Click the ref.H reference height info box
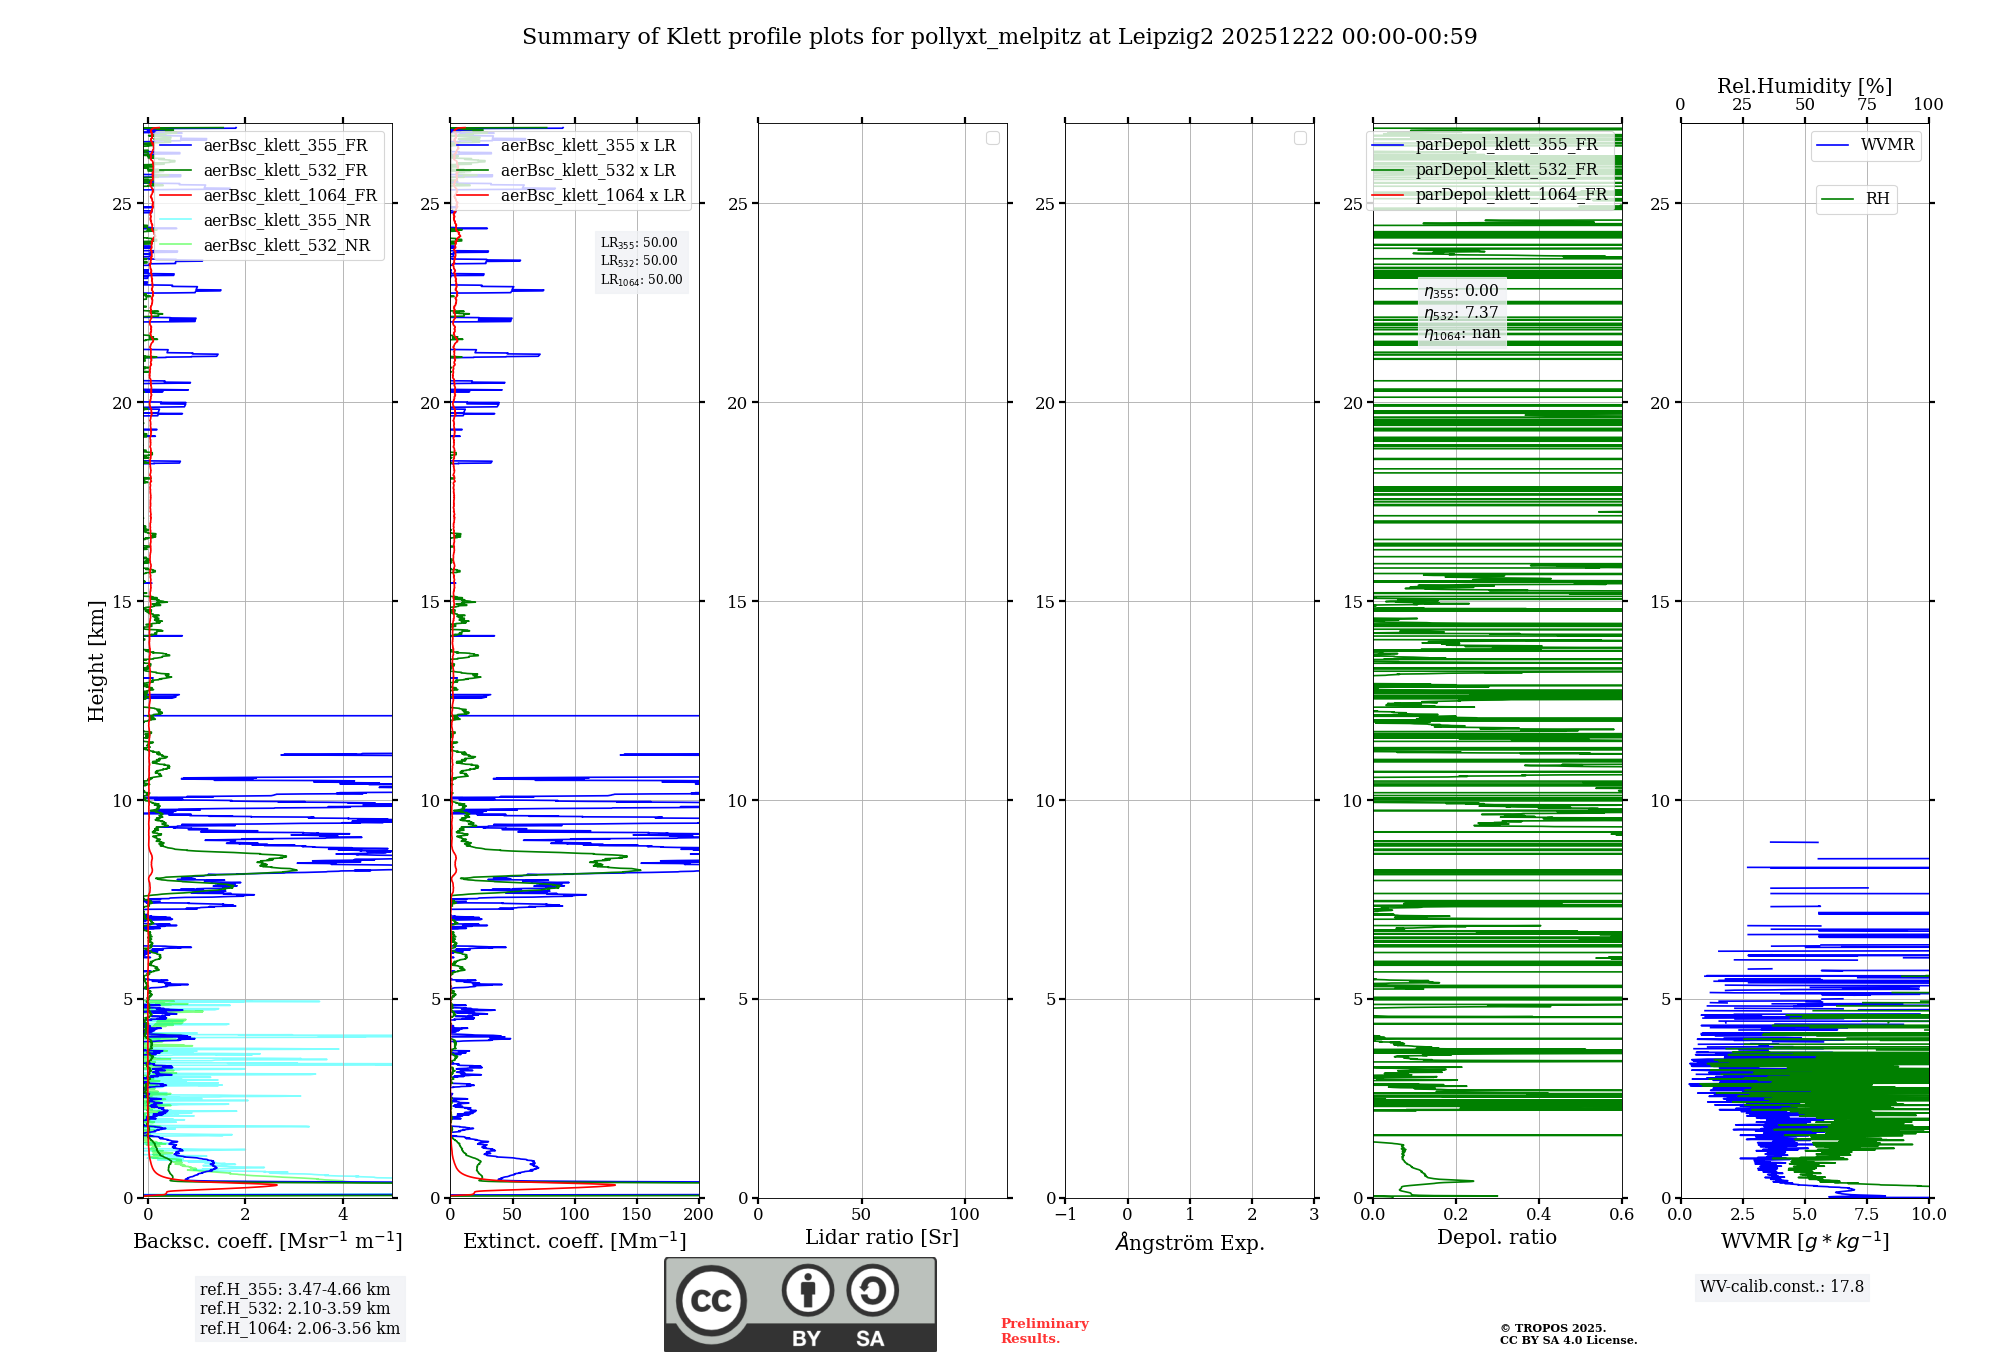 click(299, 1308)
